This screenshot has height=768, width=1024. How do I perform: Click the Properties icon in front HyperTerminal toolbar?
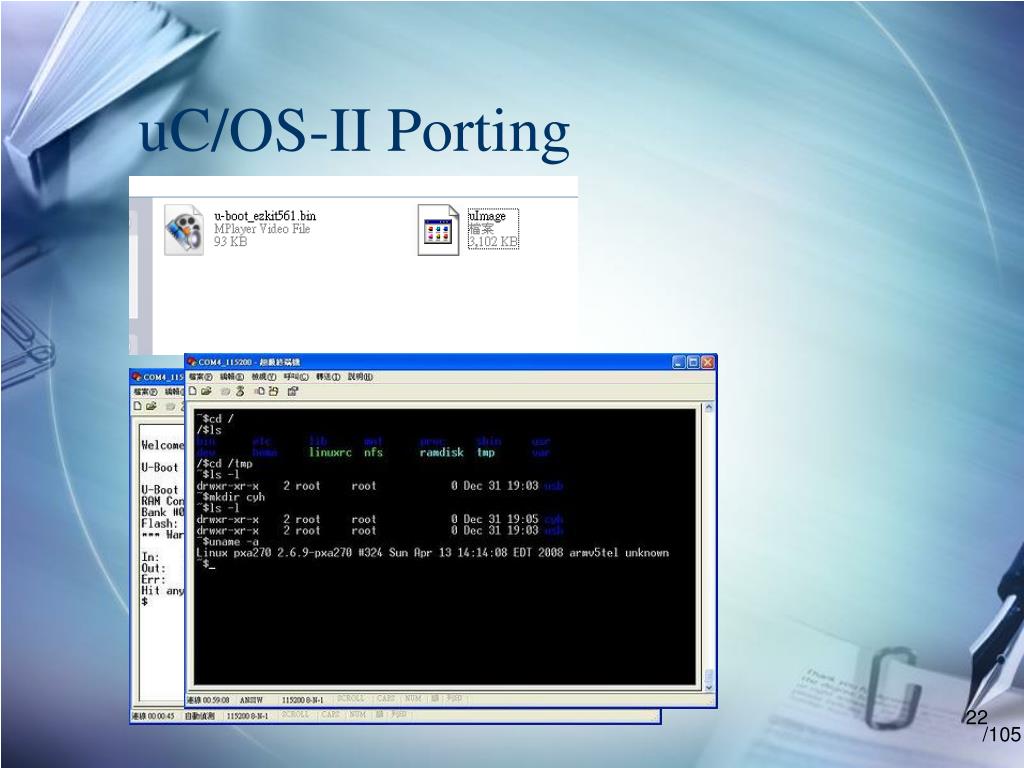pos(293,391)
